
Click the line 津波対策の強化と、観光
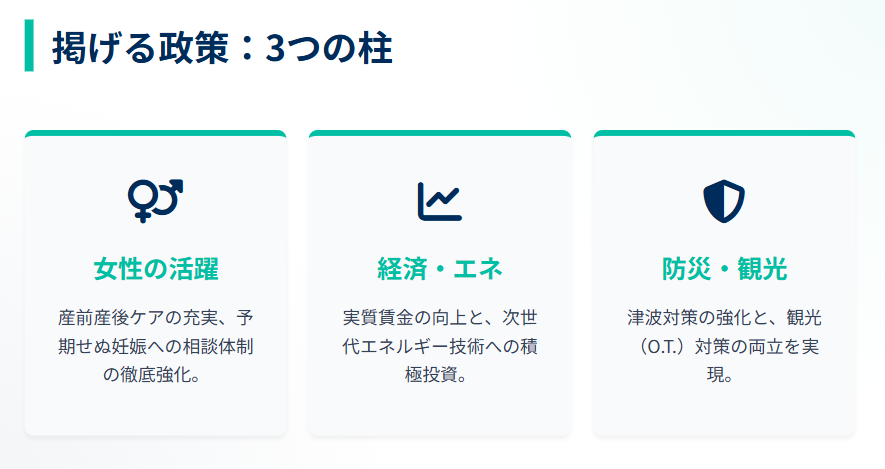click(x=724, y=319)
